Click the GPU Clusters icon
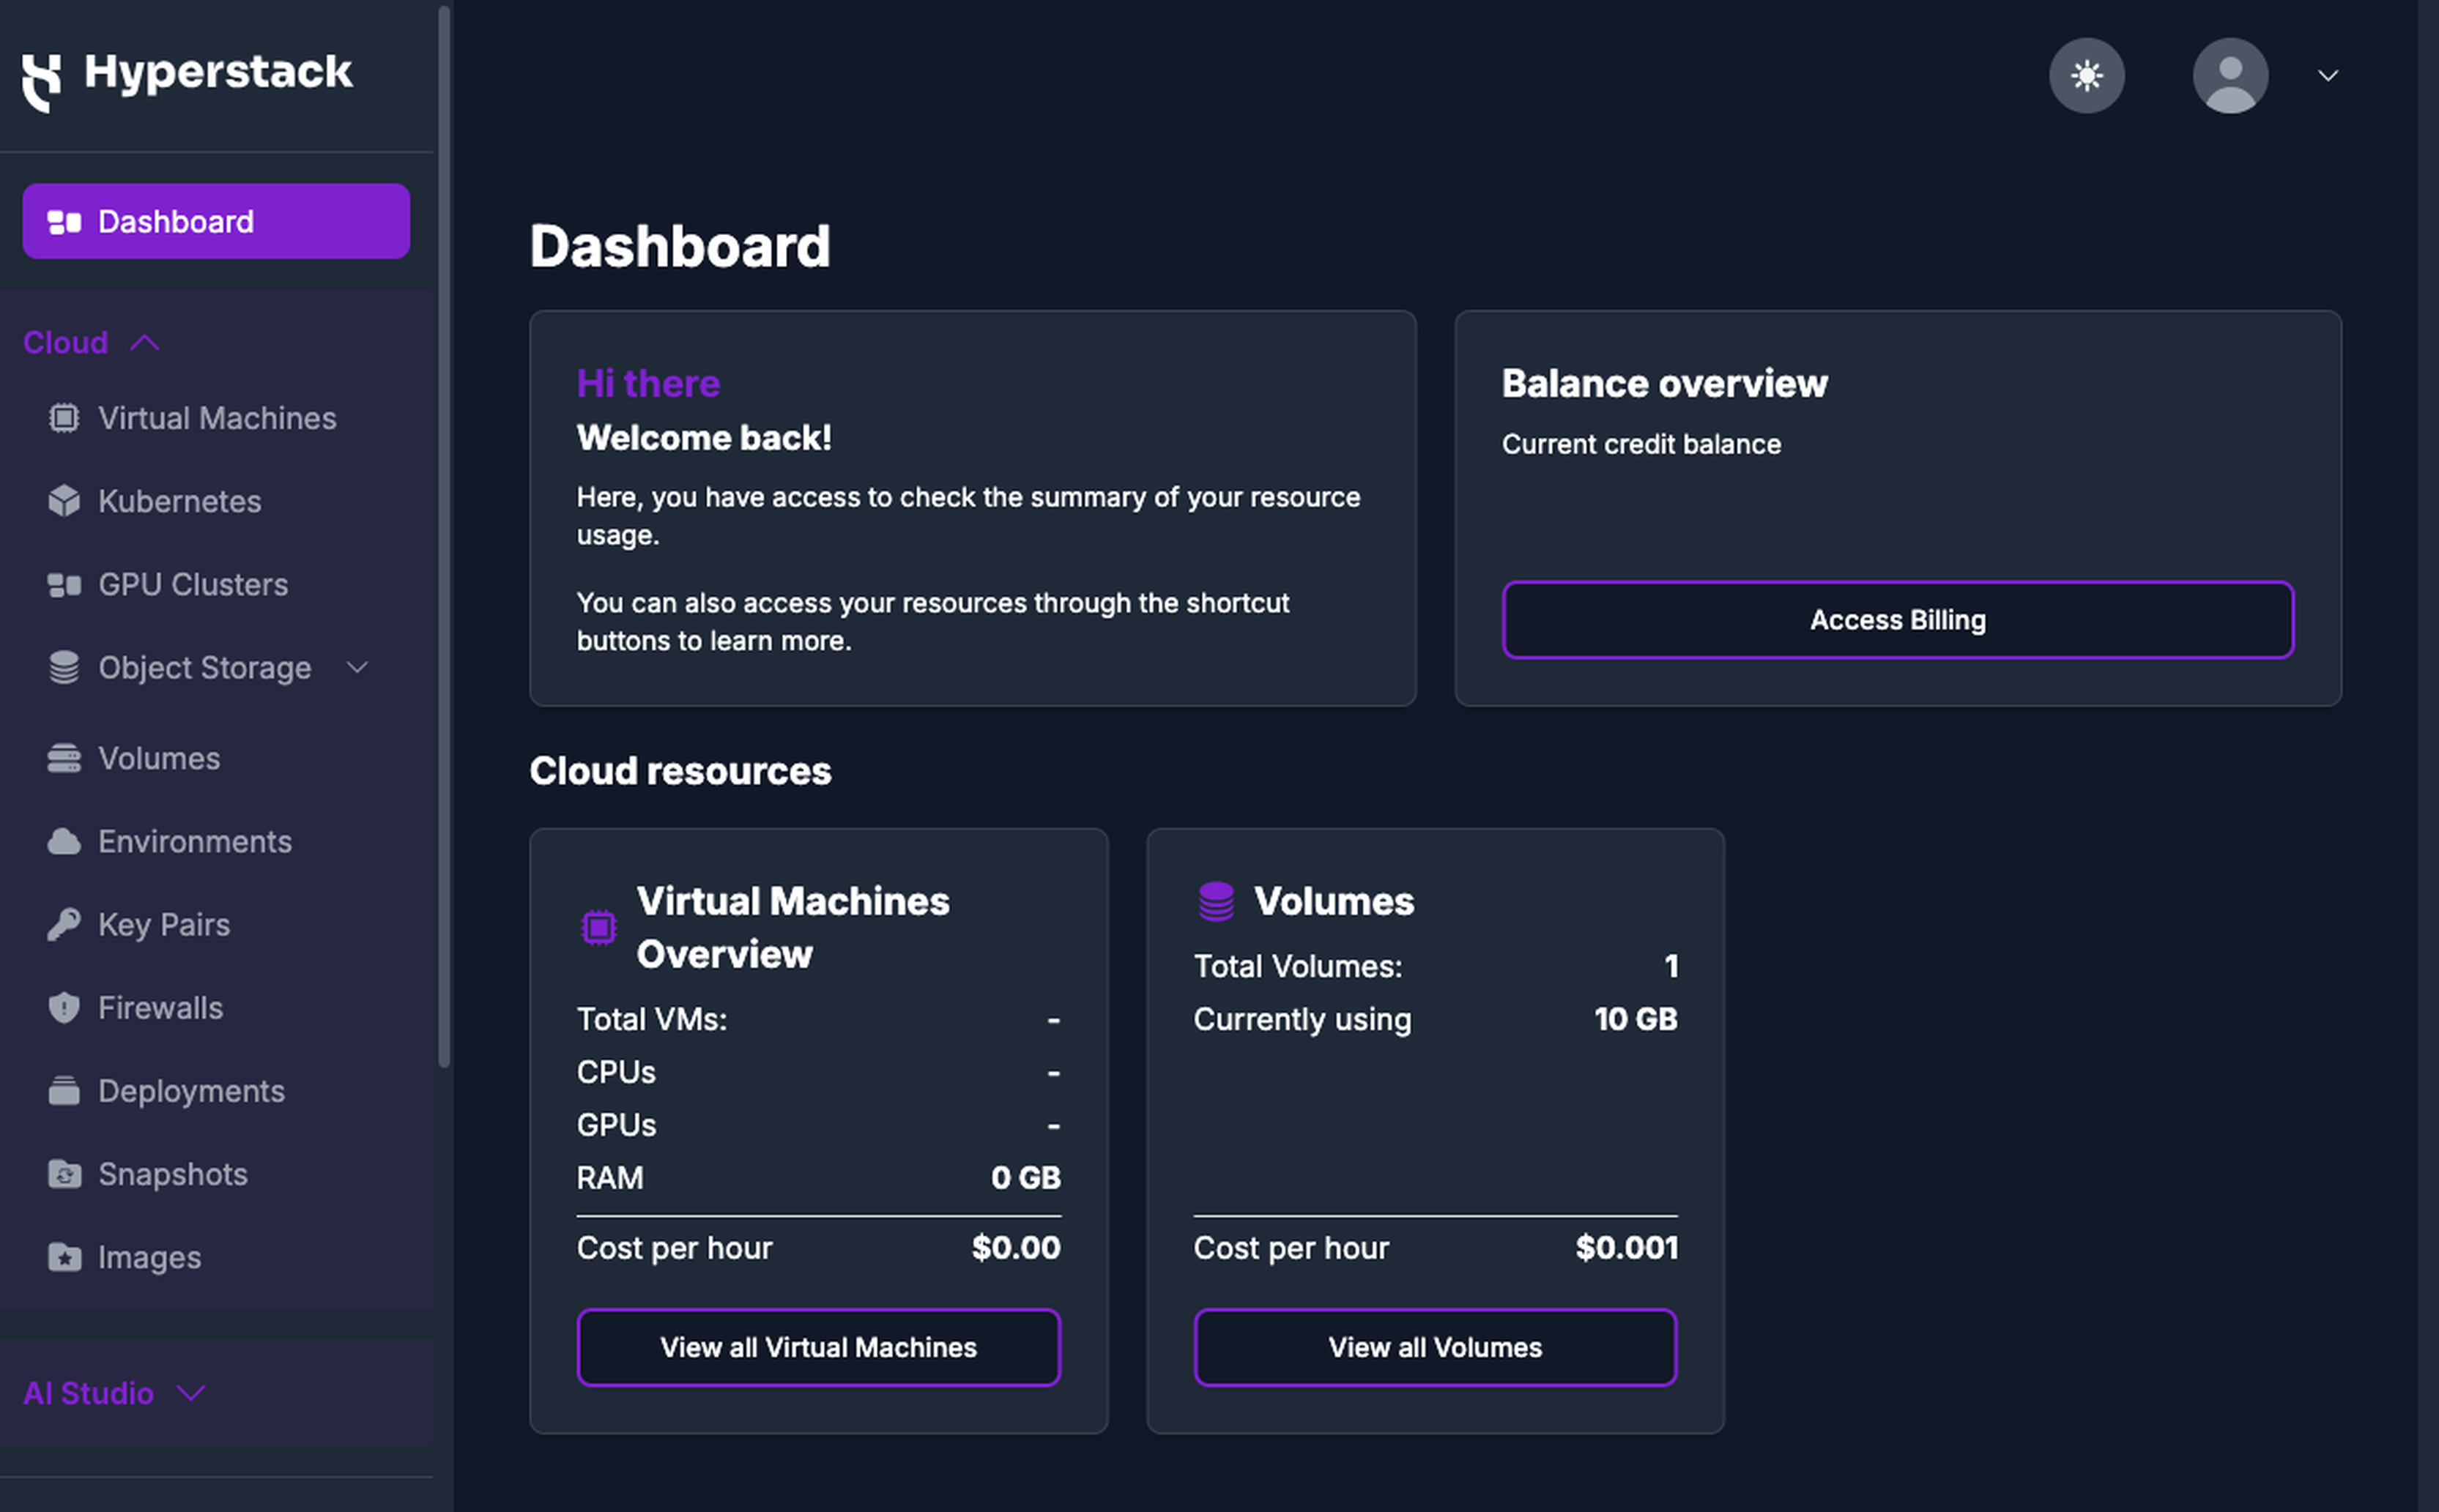2439x1512 pixels. tap(64, 585)
